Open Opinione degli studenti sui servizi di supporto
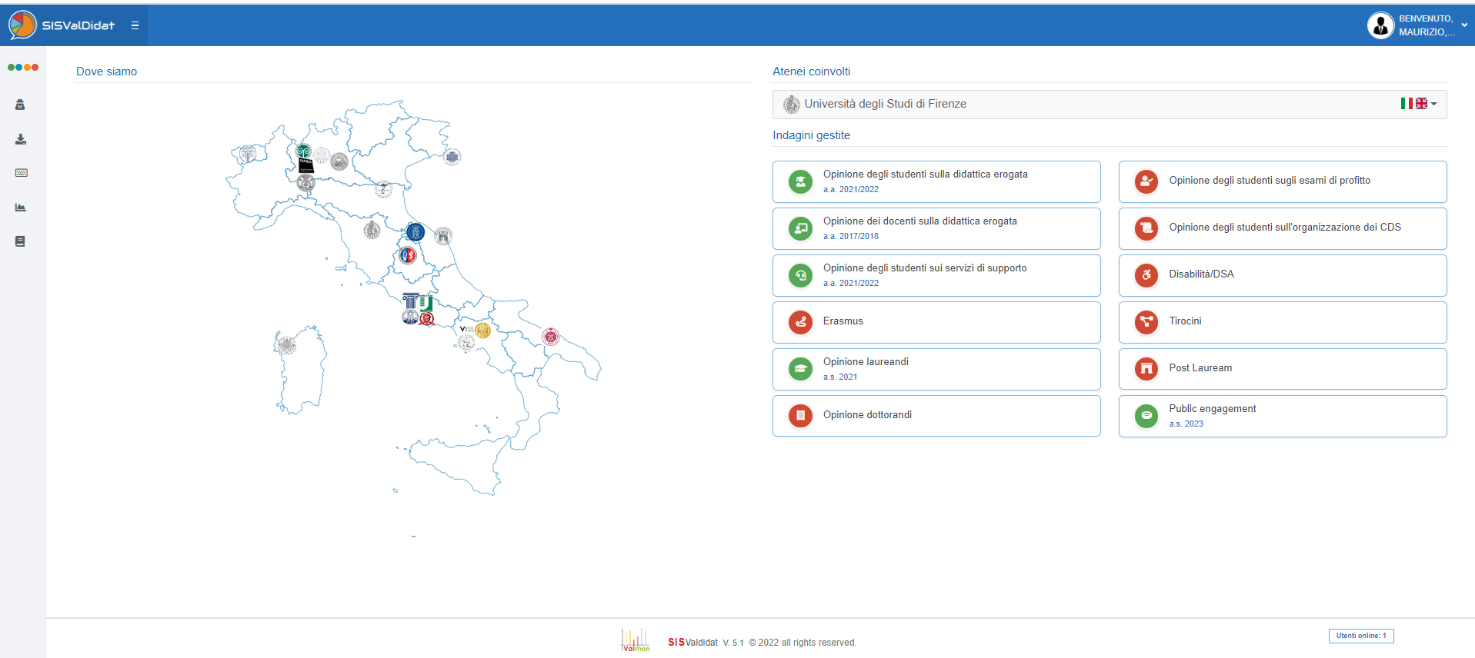The image size is (1475, 658). pos(936,275)
